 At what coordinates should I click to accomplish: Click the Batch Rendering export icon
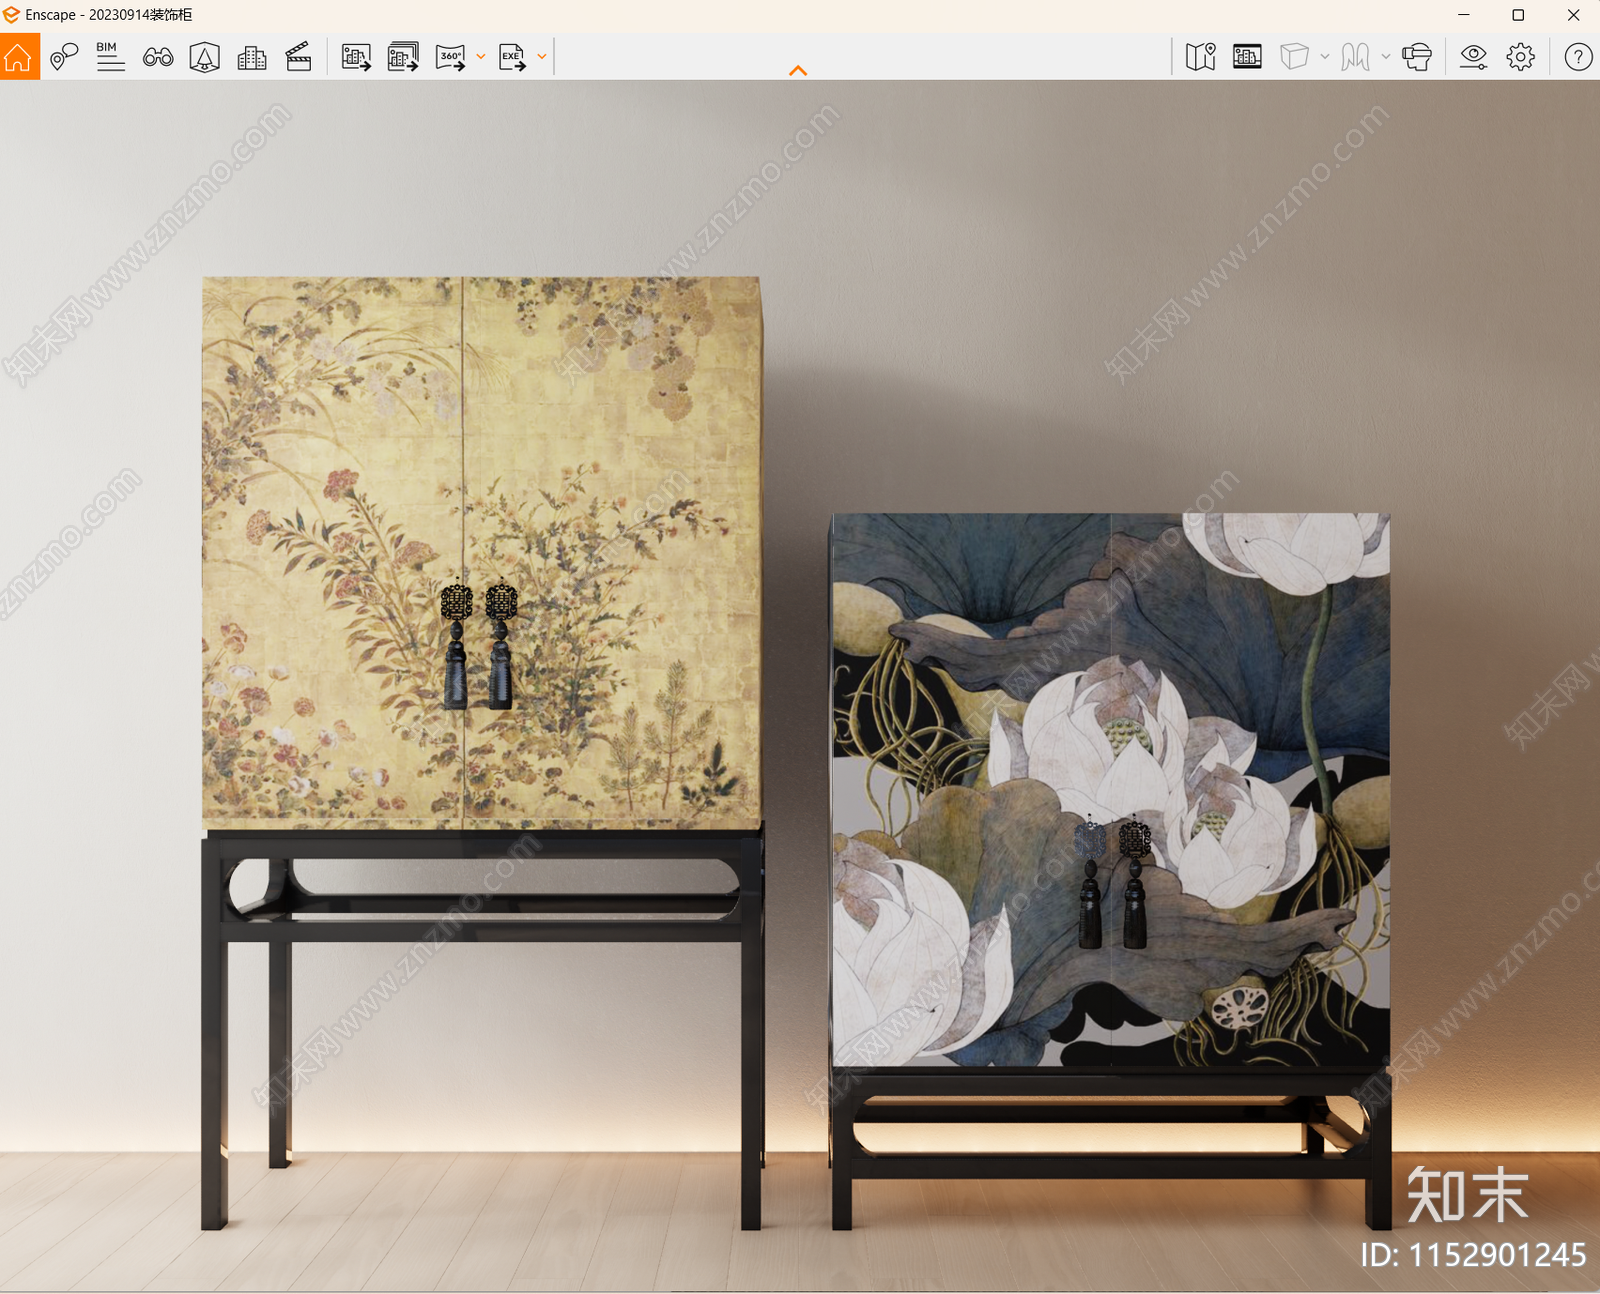pyautogui.click(x=403, y=57)
